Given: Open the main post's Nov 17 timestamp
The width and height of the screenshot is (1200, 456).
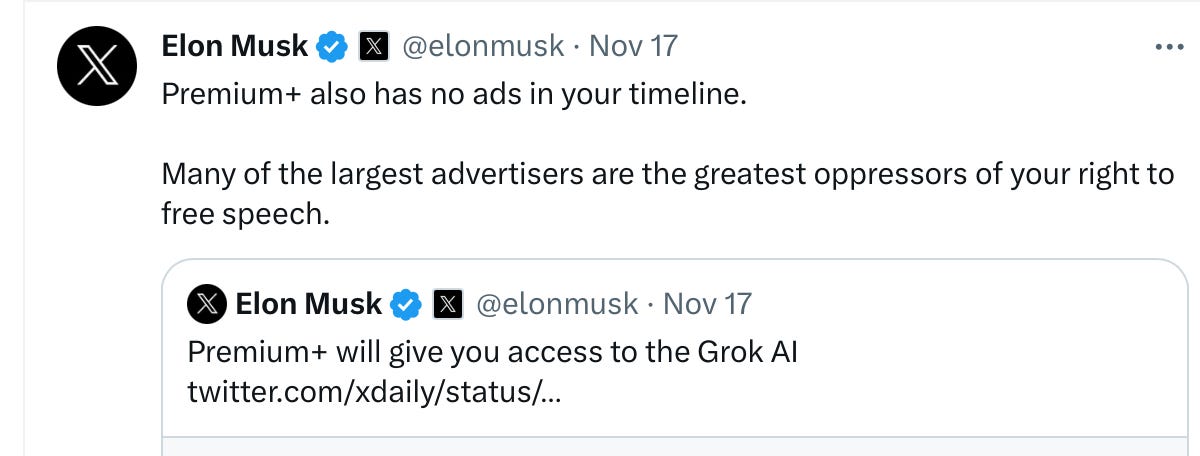Looking at the screenshot, I should tap(633, 46).
